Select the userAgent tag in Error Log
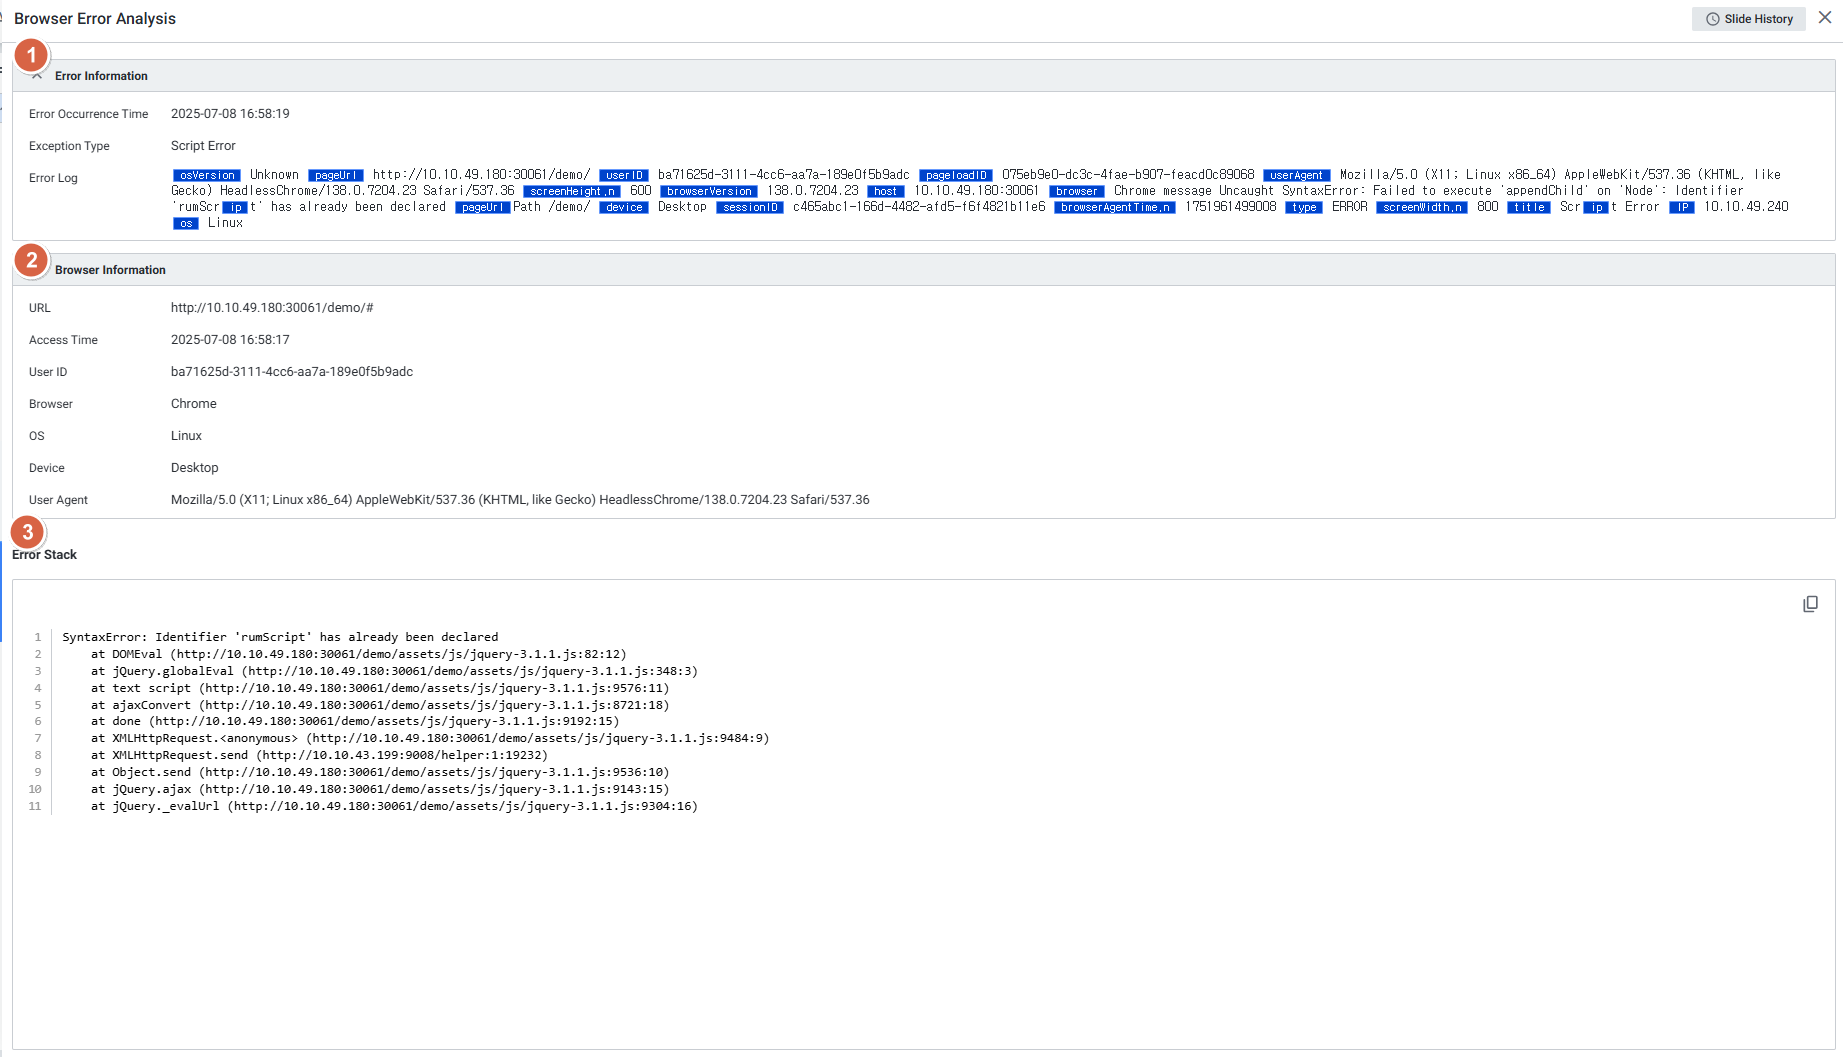 click(x=1296, y=175)
